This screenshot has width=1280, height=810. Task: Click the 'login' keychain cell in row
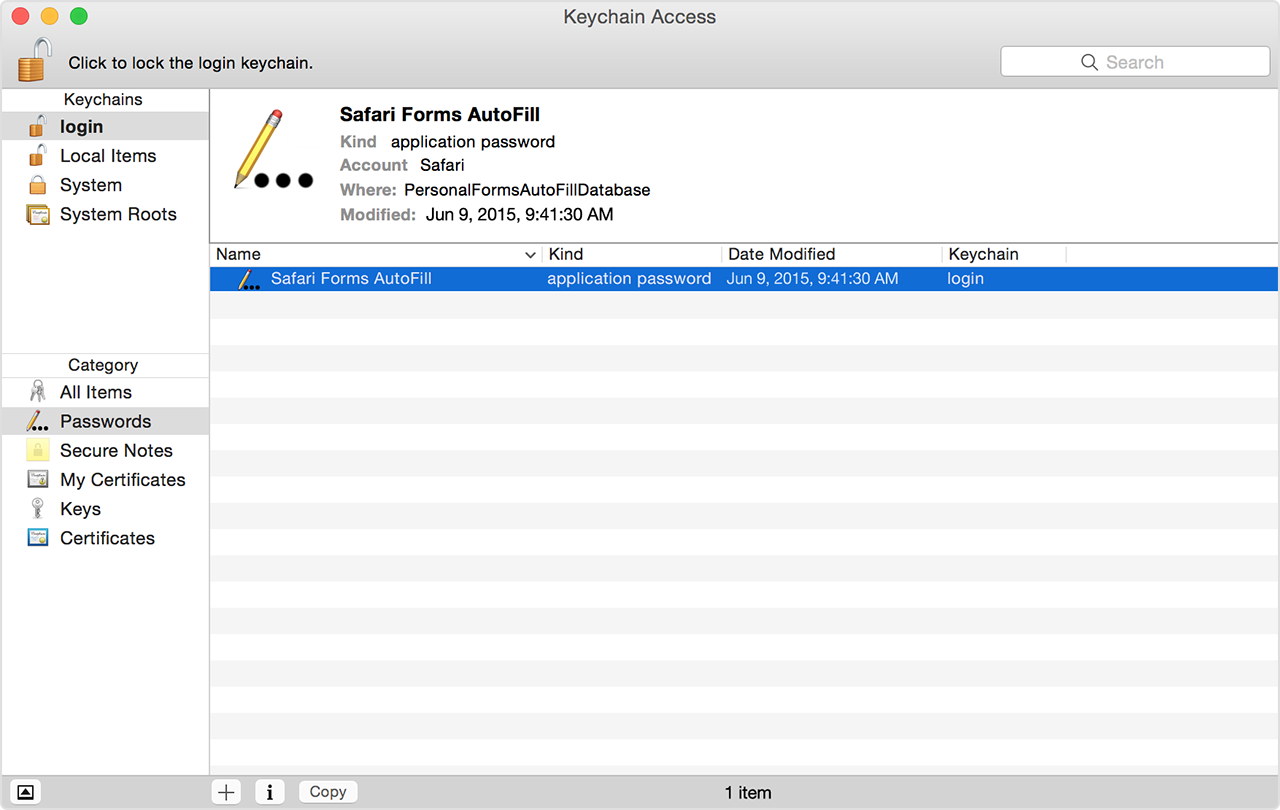(966, 279)
